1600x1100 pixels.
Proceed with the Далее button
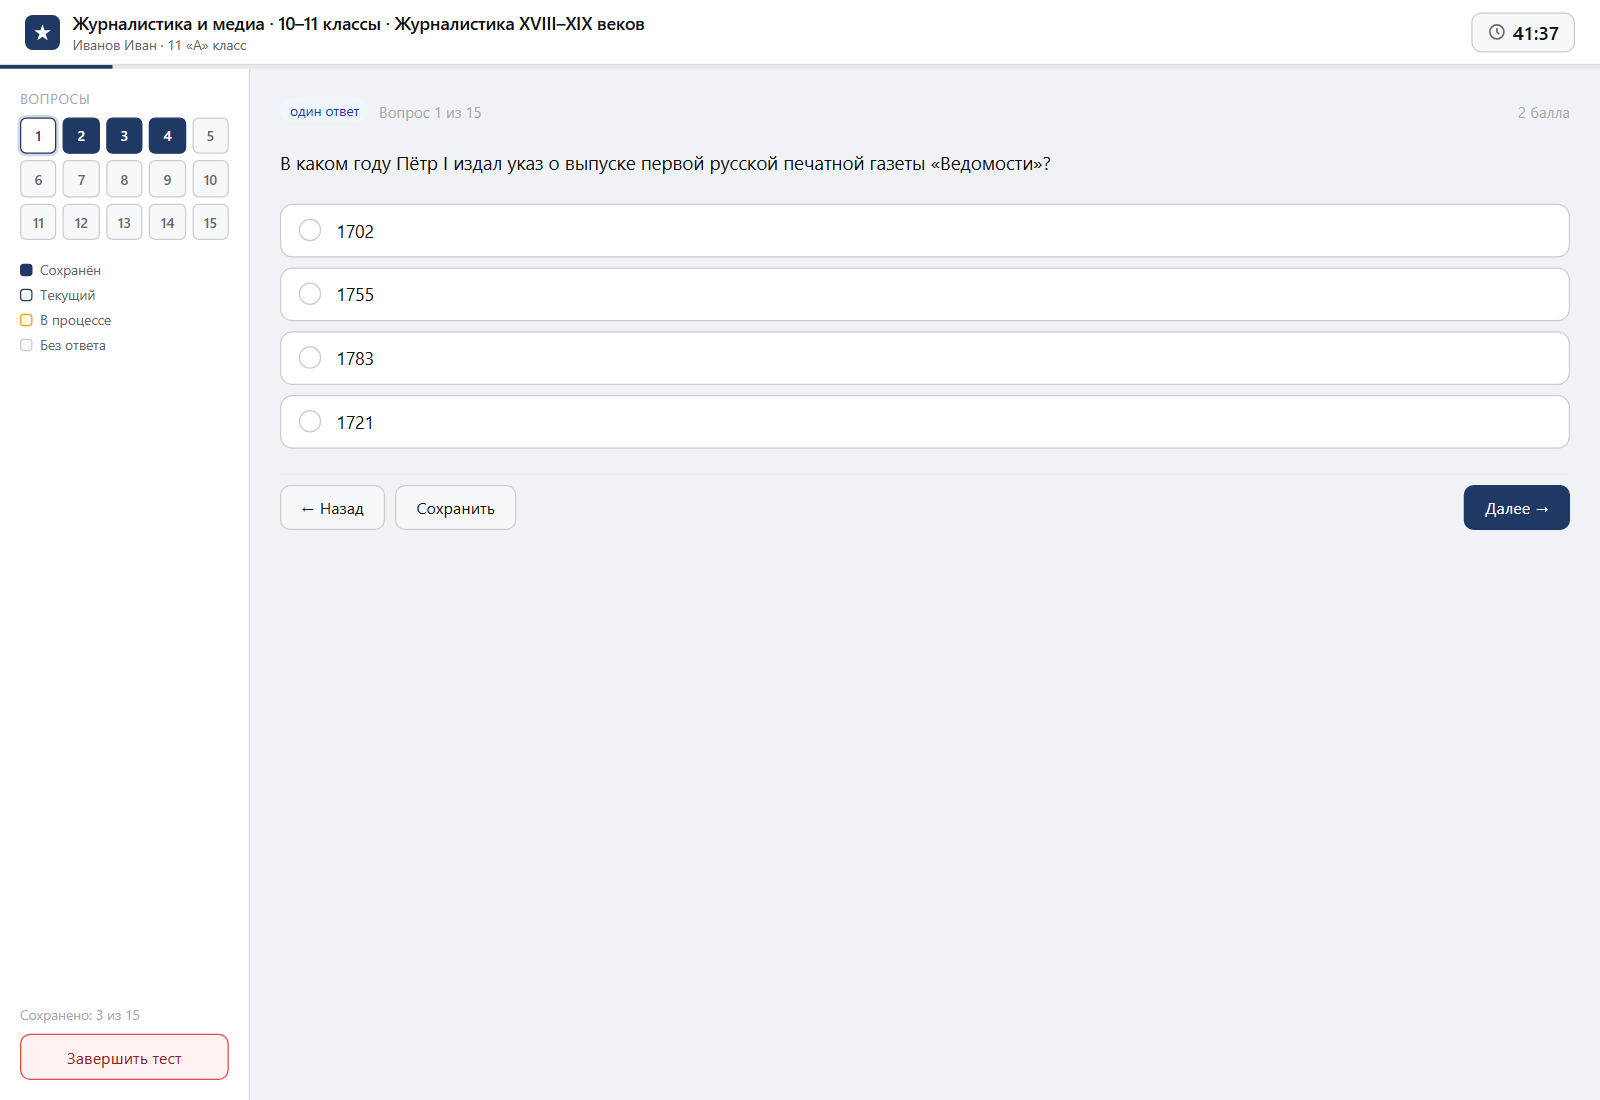tap(1516, 508)
